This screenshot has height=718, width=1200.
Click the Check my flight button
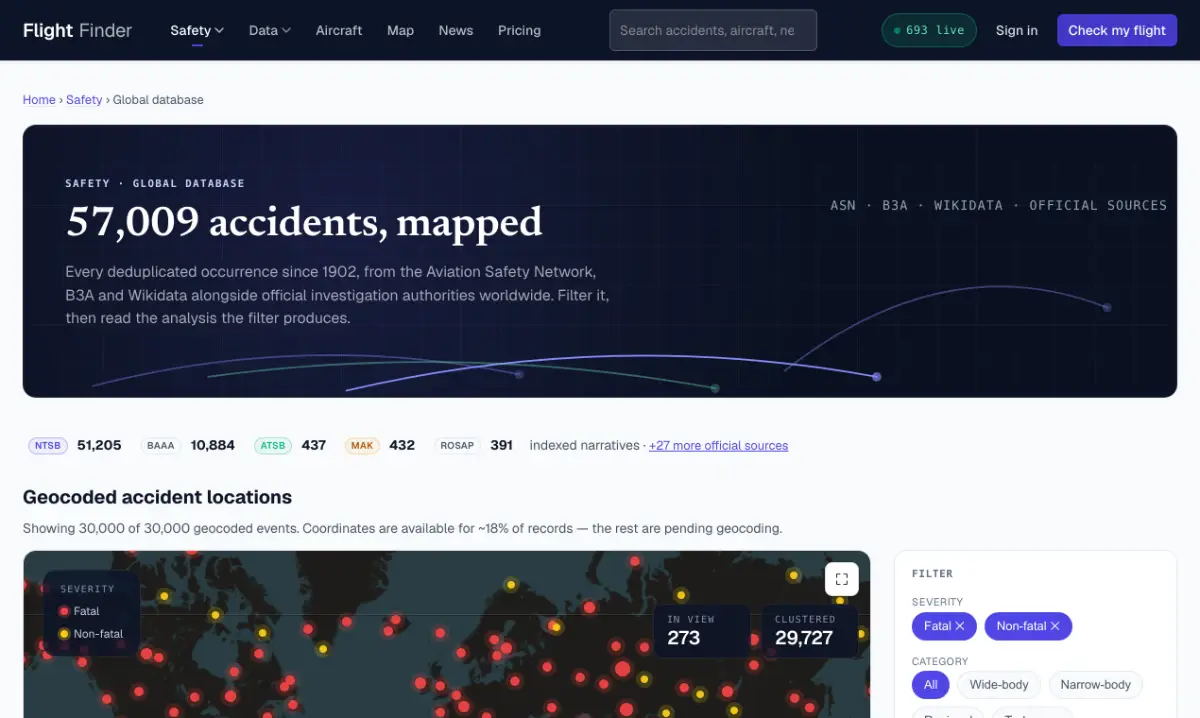click(x=1117, y=30)
